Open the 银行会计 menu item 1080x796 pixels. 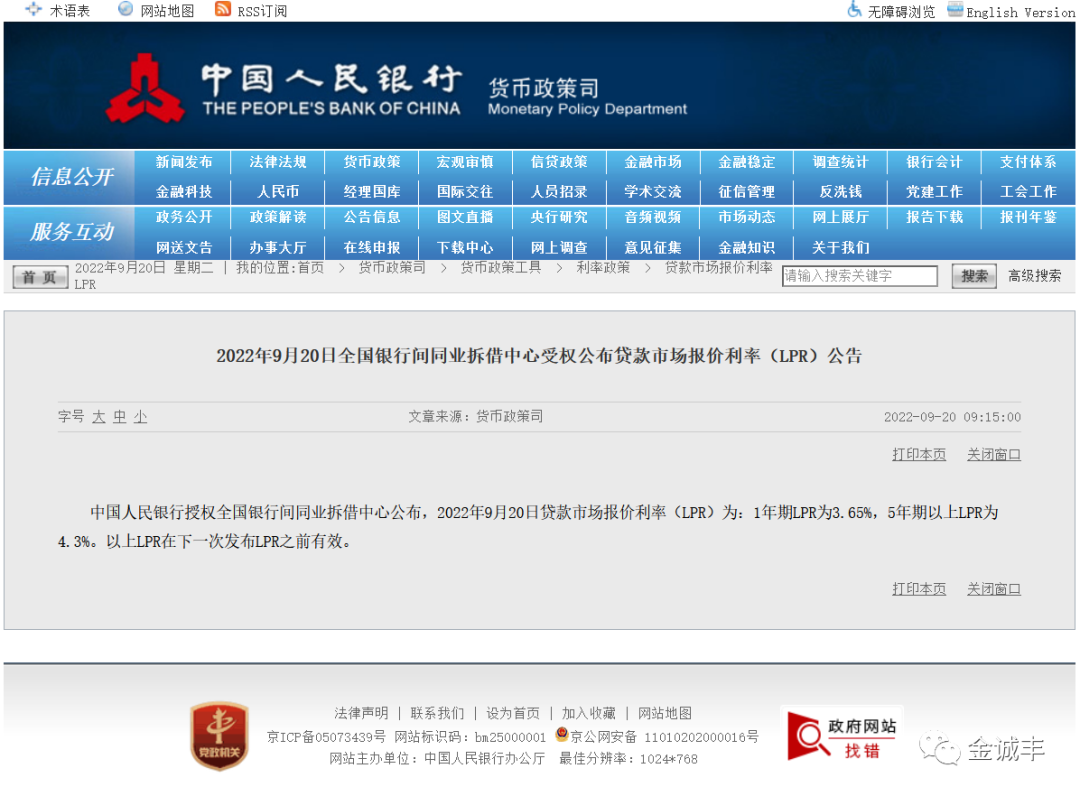[935, 163]
